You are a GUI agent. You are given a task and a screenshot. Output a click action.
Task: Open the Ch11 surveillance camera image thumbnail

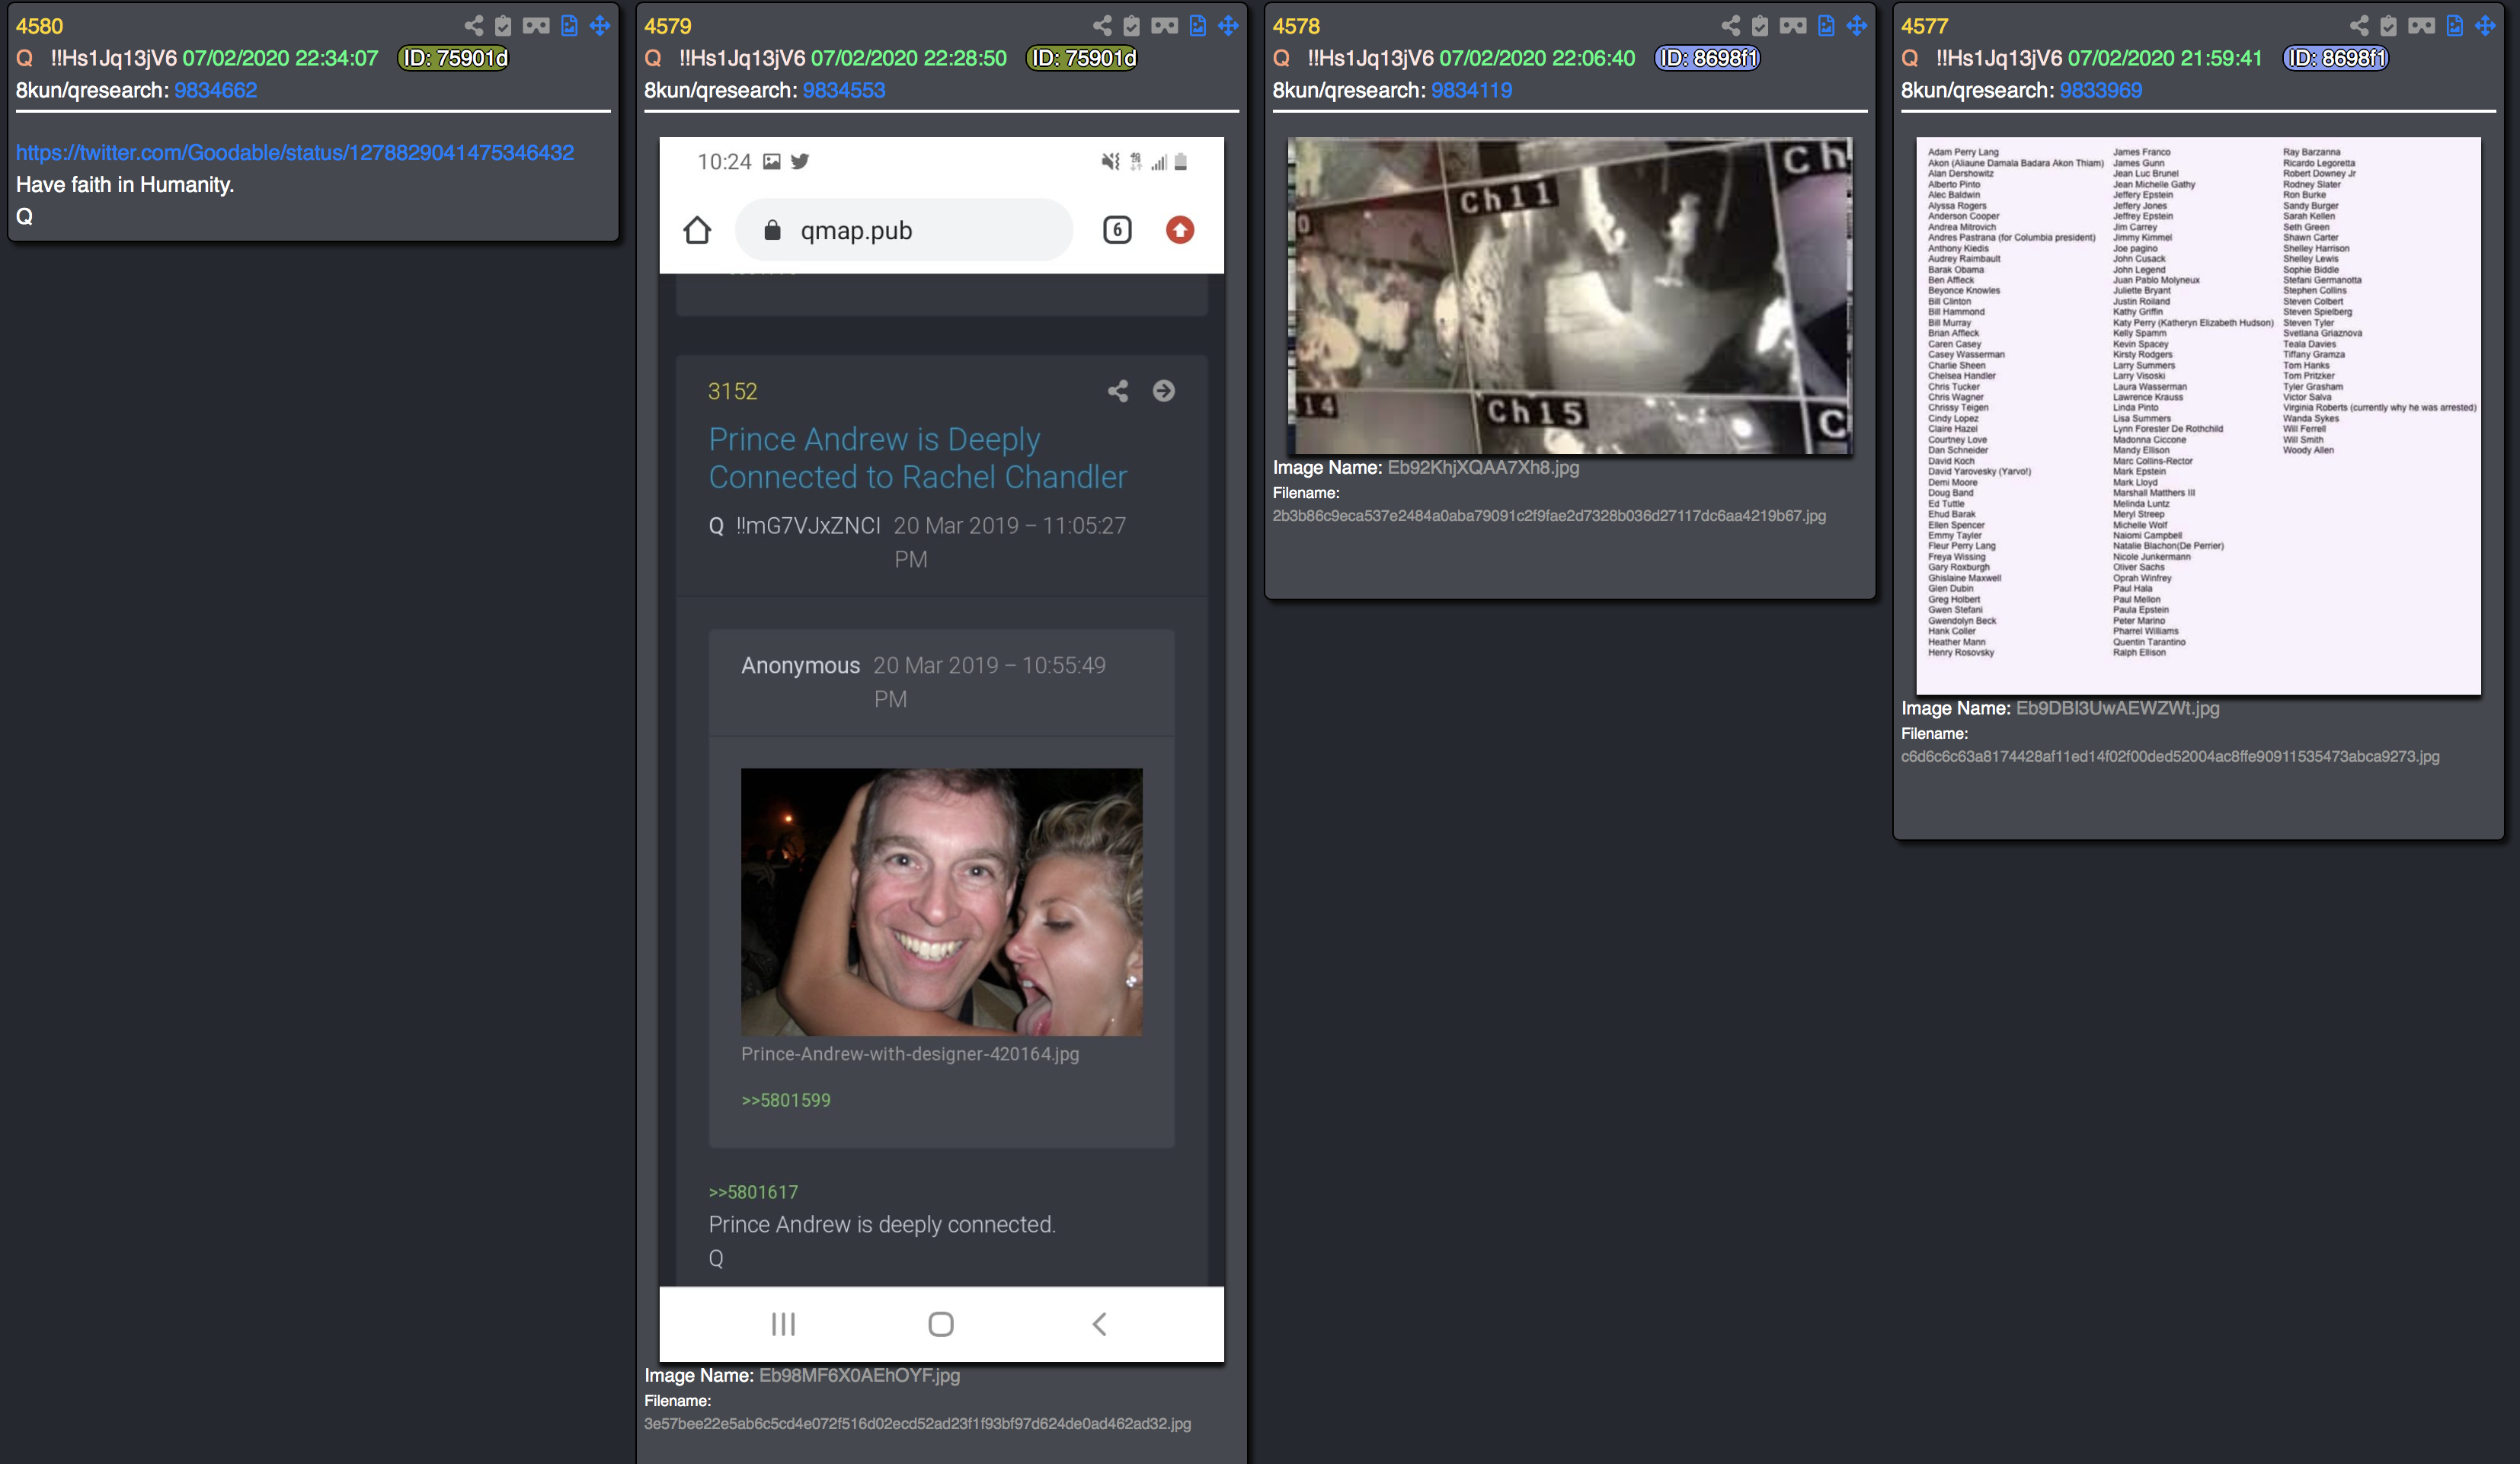point(1569,296)
